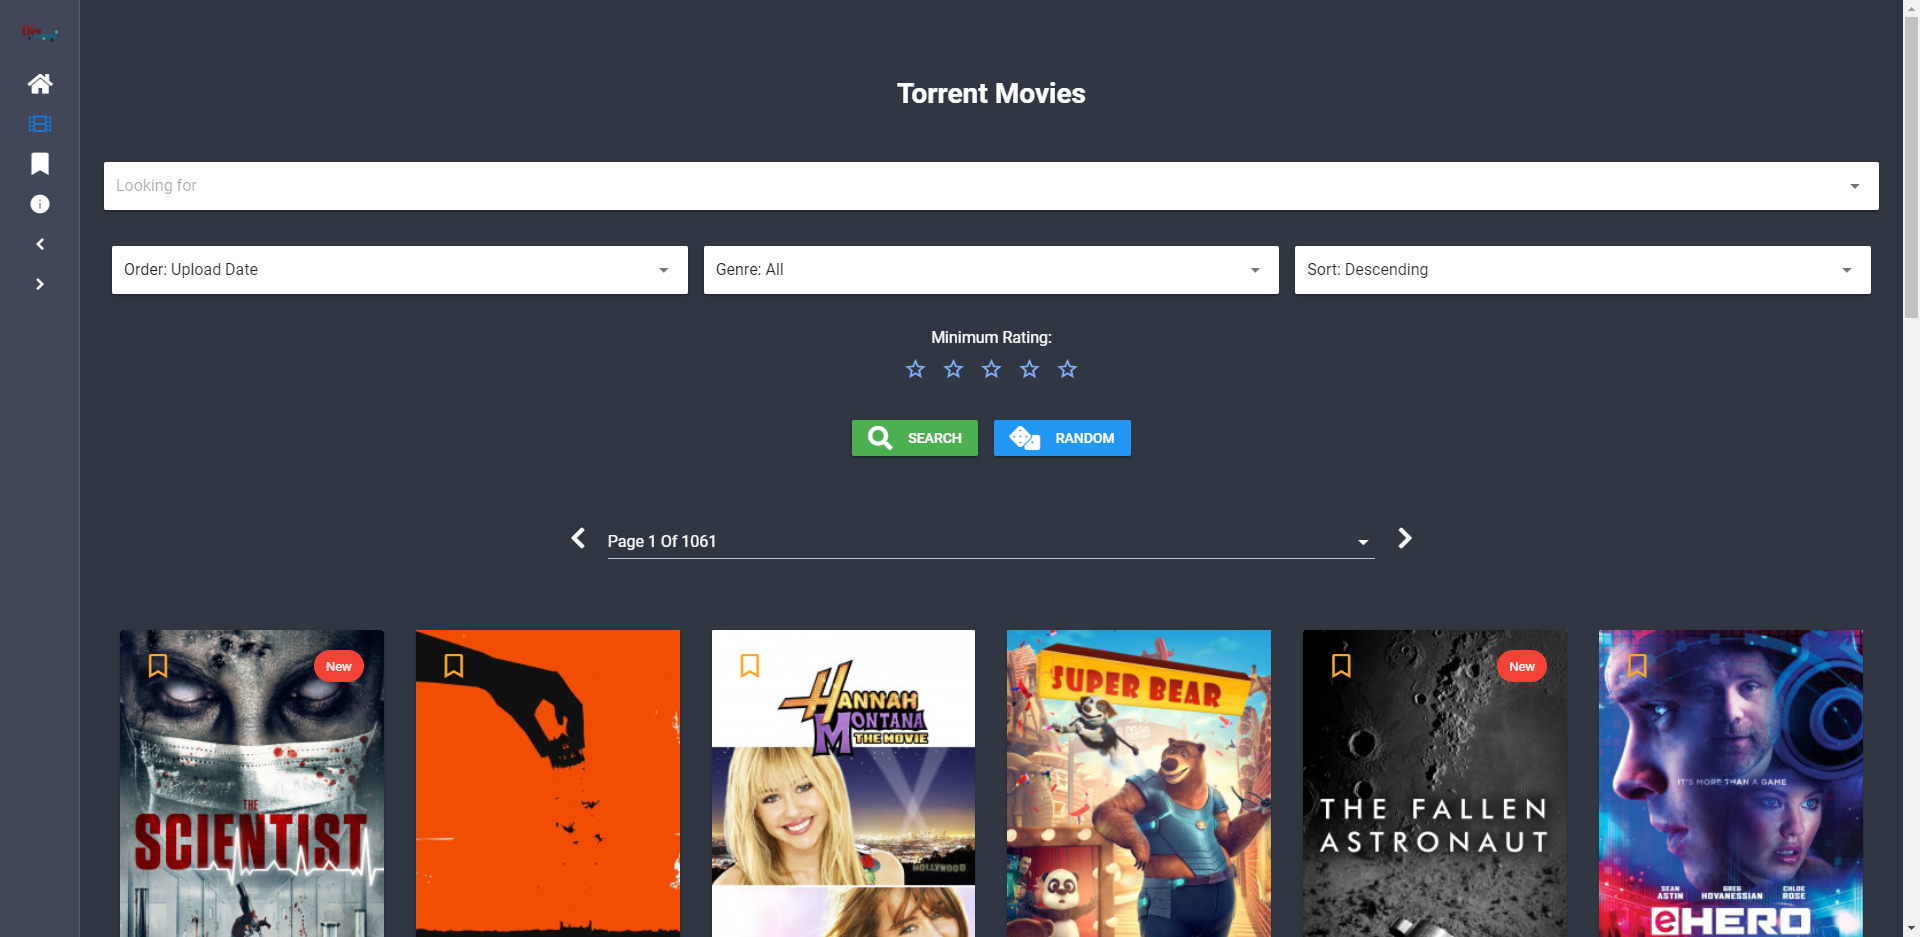Click the New badge on The Fallen Astronaut
The height and width of the screenshot is (937, 1920).
1522,667
